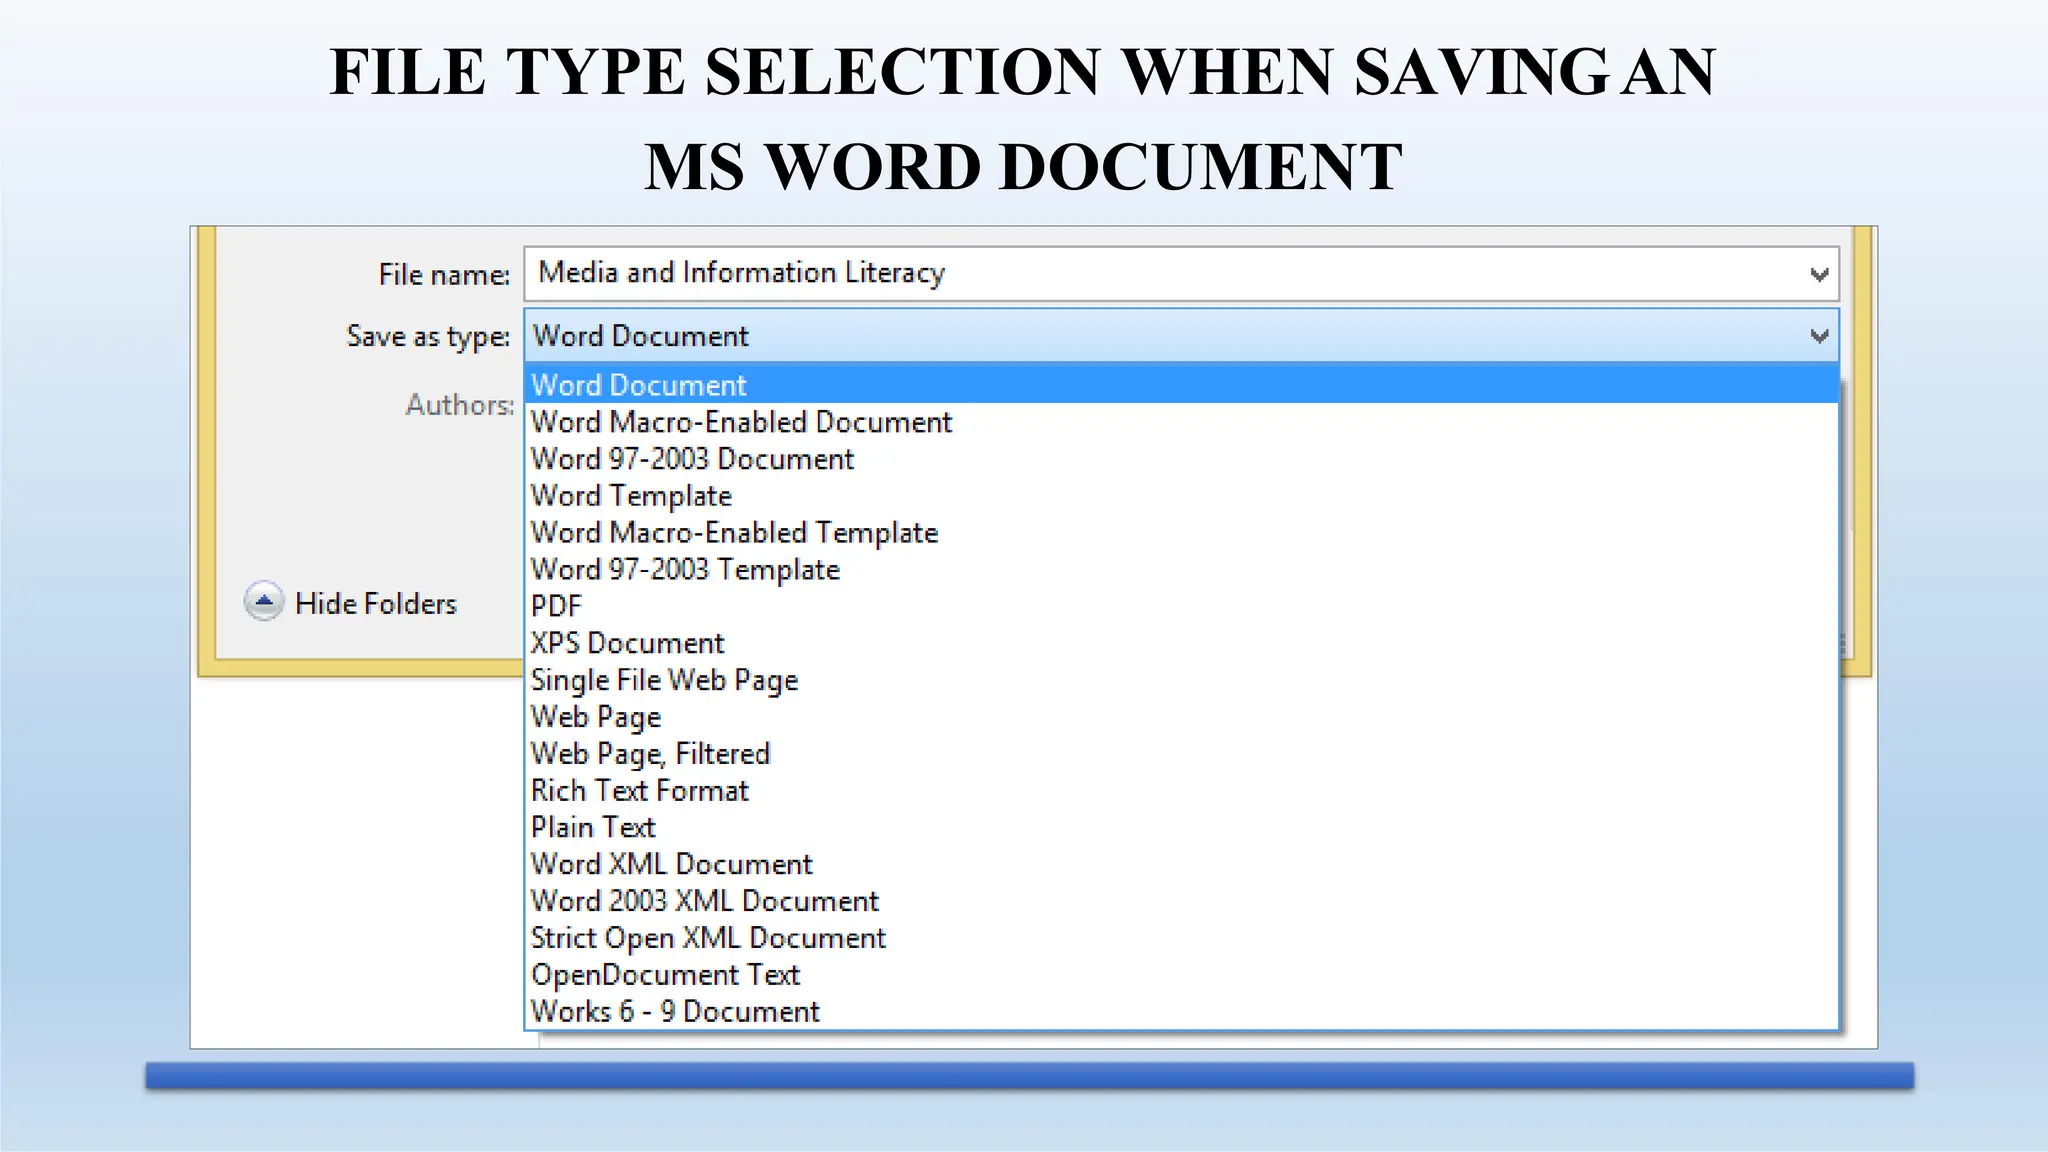Select Rich Text Format
Image resolution: width=2048 pixels, height=1152 pixels.
coord(1182,791)
